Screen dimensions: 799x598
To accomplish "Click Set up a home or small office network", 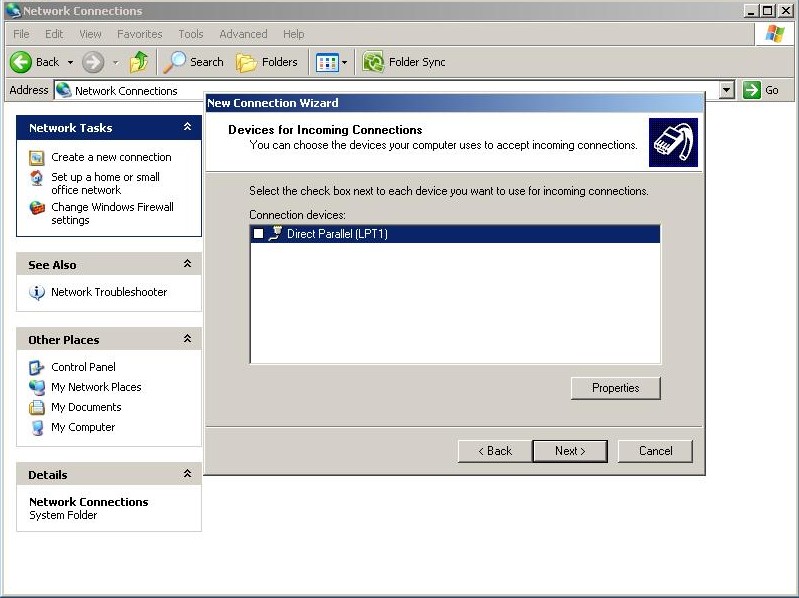I will pos(105,183).
